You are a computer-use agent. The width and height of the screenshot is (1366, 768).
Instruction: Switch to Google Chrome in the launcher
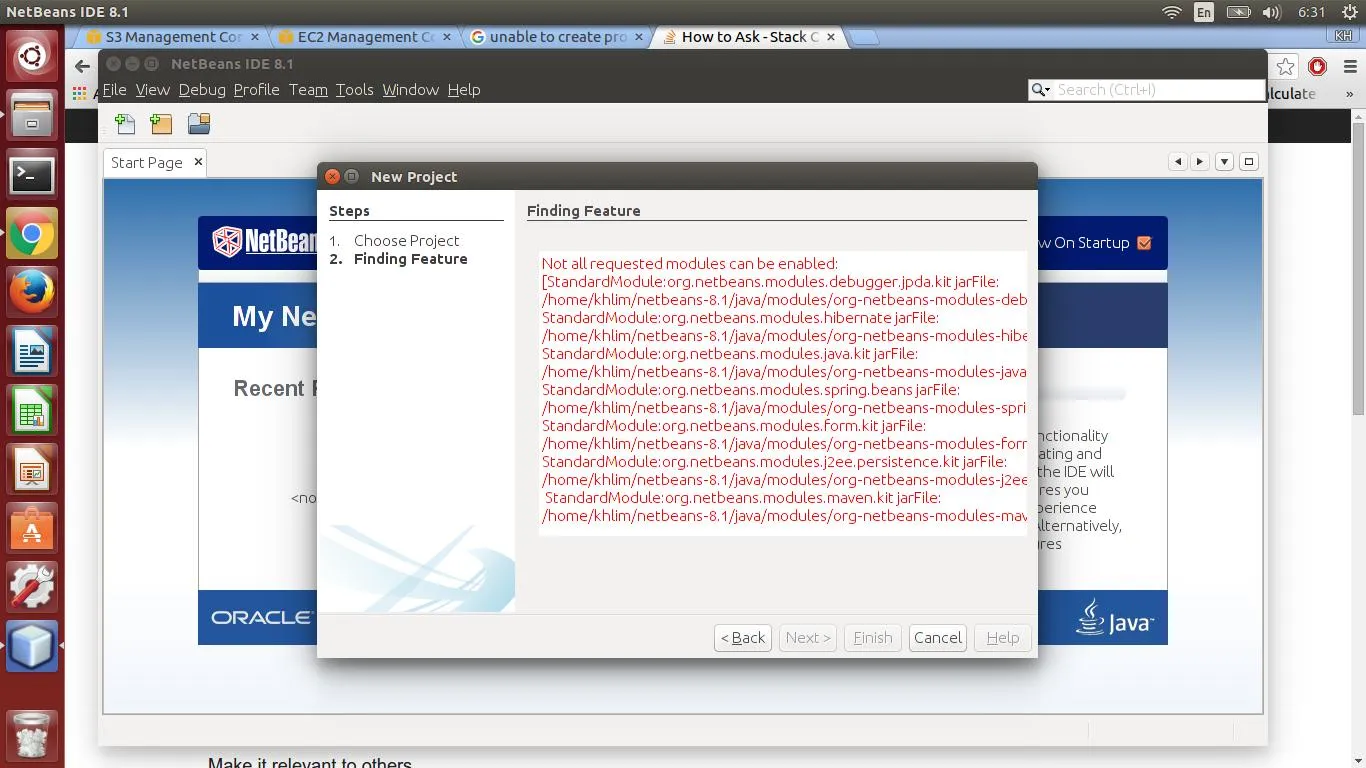(32, 234)
